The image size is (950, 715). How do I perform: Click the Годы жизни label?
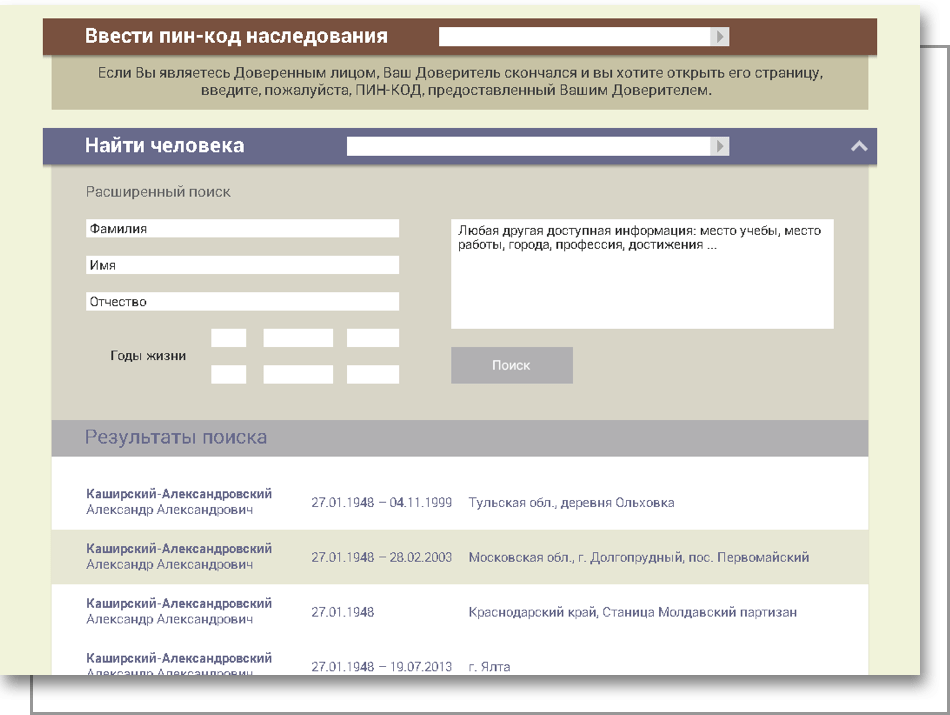(x=148, y=356)
